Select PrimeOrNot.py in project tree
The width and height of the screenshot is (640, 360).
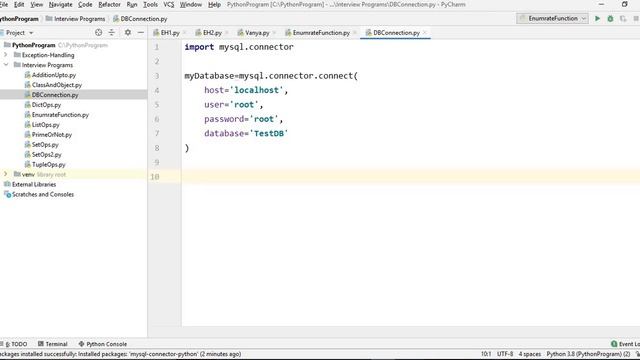(52, 135)
